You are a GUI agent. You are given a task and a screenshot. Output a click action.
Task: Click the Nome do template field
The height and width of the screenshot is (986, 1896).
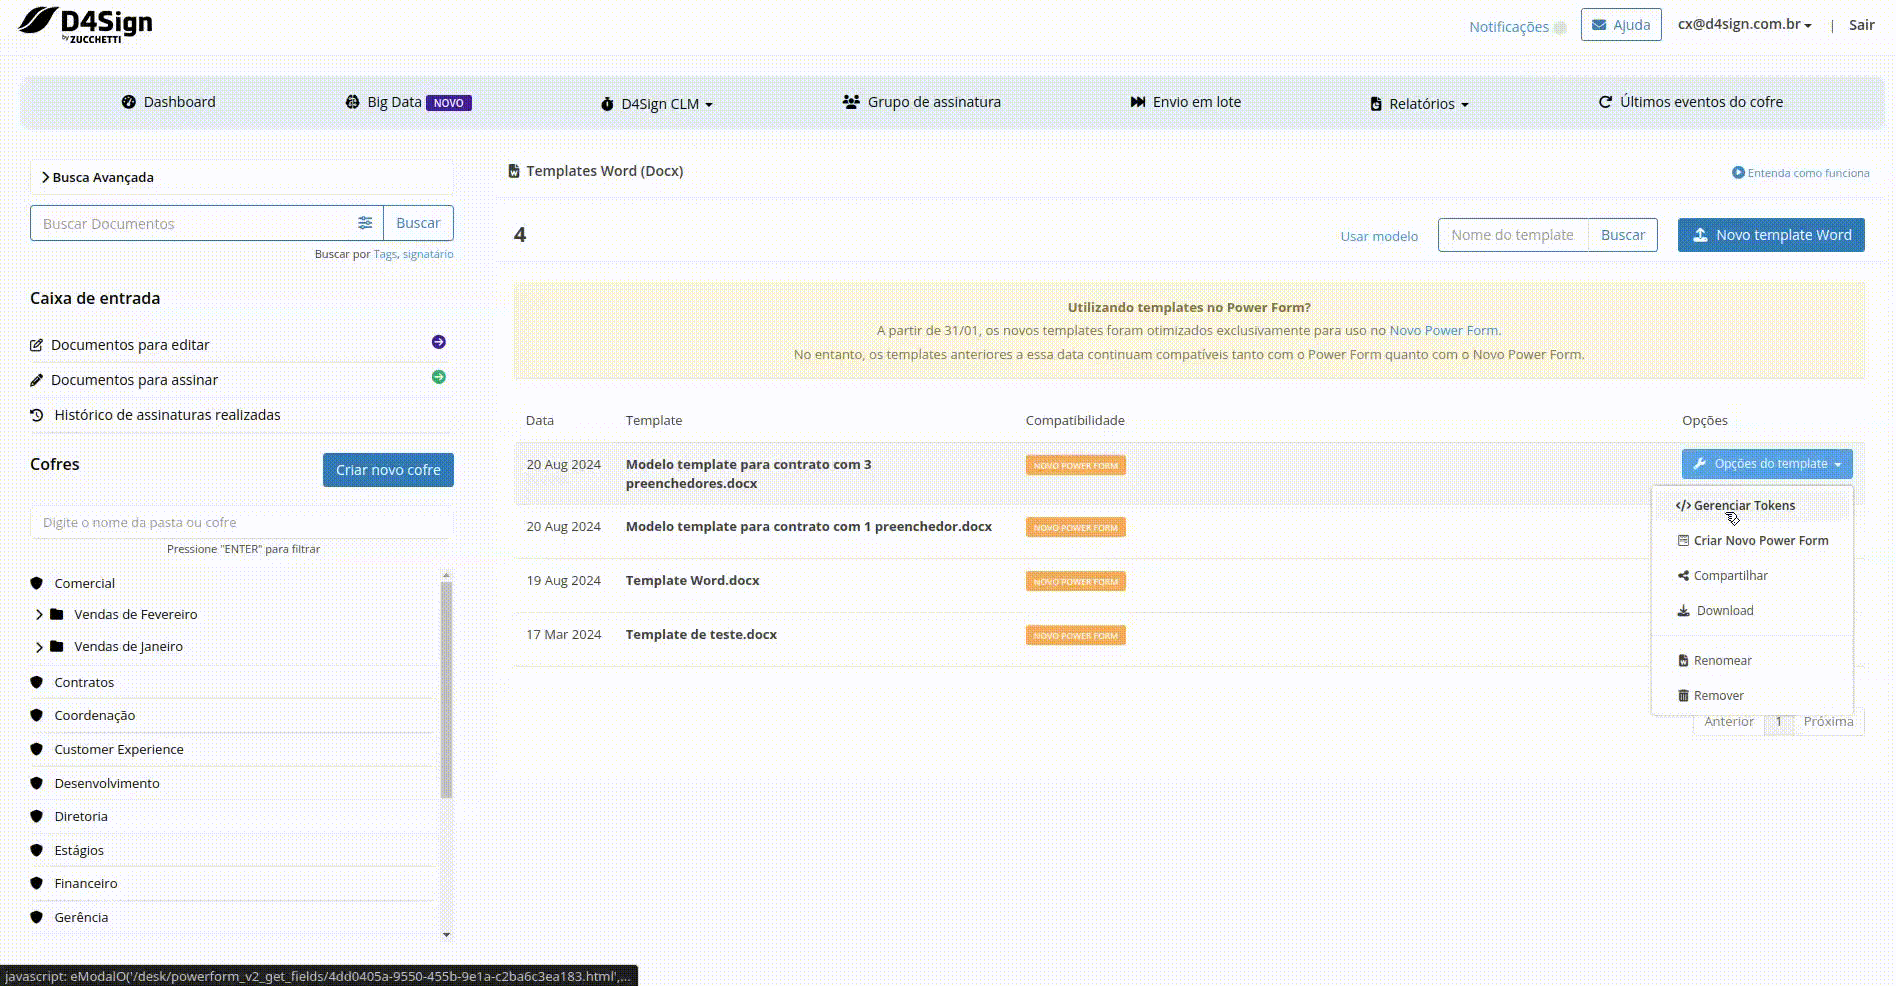click(1513, 235)
